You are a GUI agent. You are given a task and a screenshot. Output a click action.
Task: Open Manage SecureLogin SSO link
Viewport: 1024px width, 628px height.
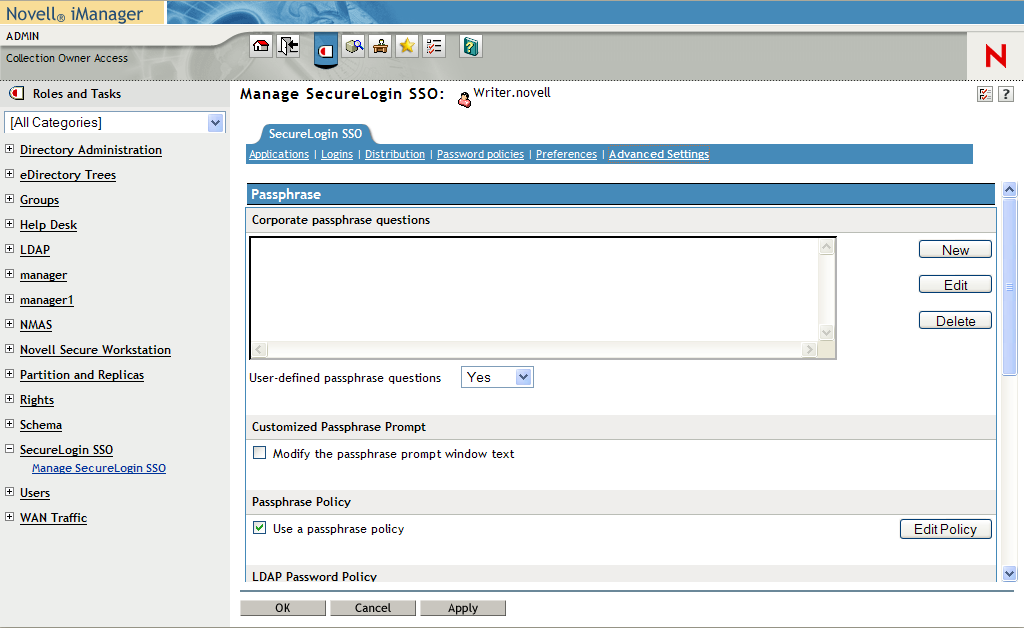tap(99, 468)
